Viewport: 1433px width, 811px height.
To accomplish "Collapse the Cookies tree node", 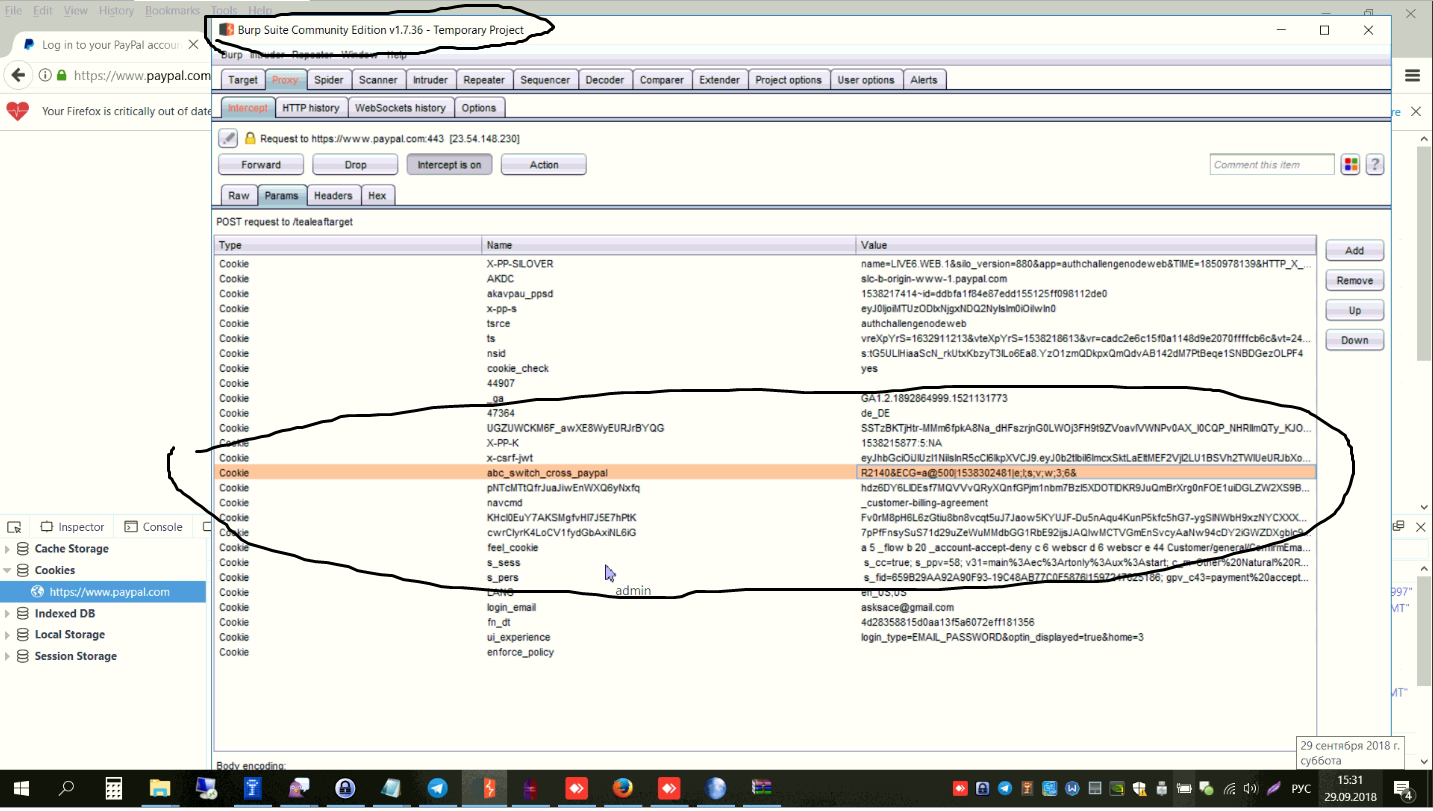I will click(x=8, y=570).
